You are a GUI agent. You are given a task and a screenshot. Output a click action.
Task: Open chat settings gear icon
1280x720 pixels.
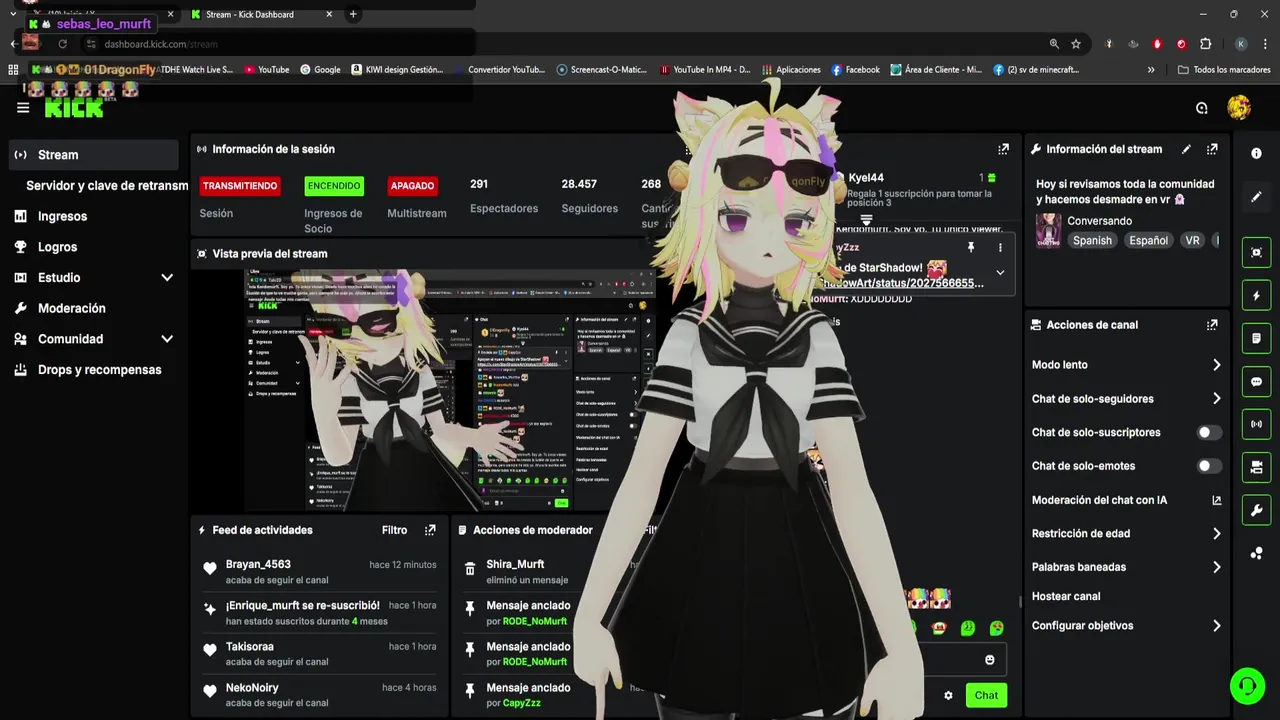click(x=948, y=695)
